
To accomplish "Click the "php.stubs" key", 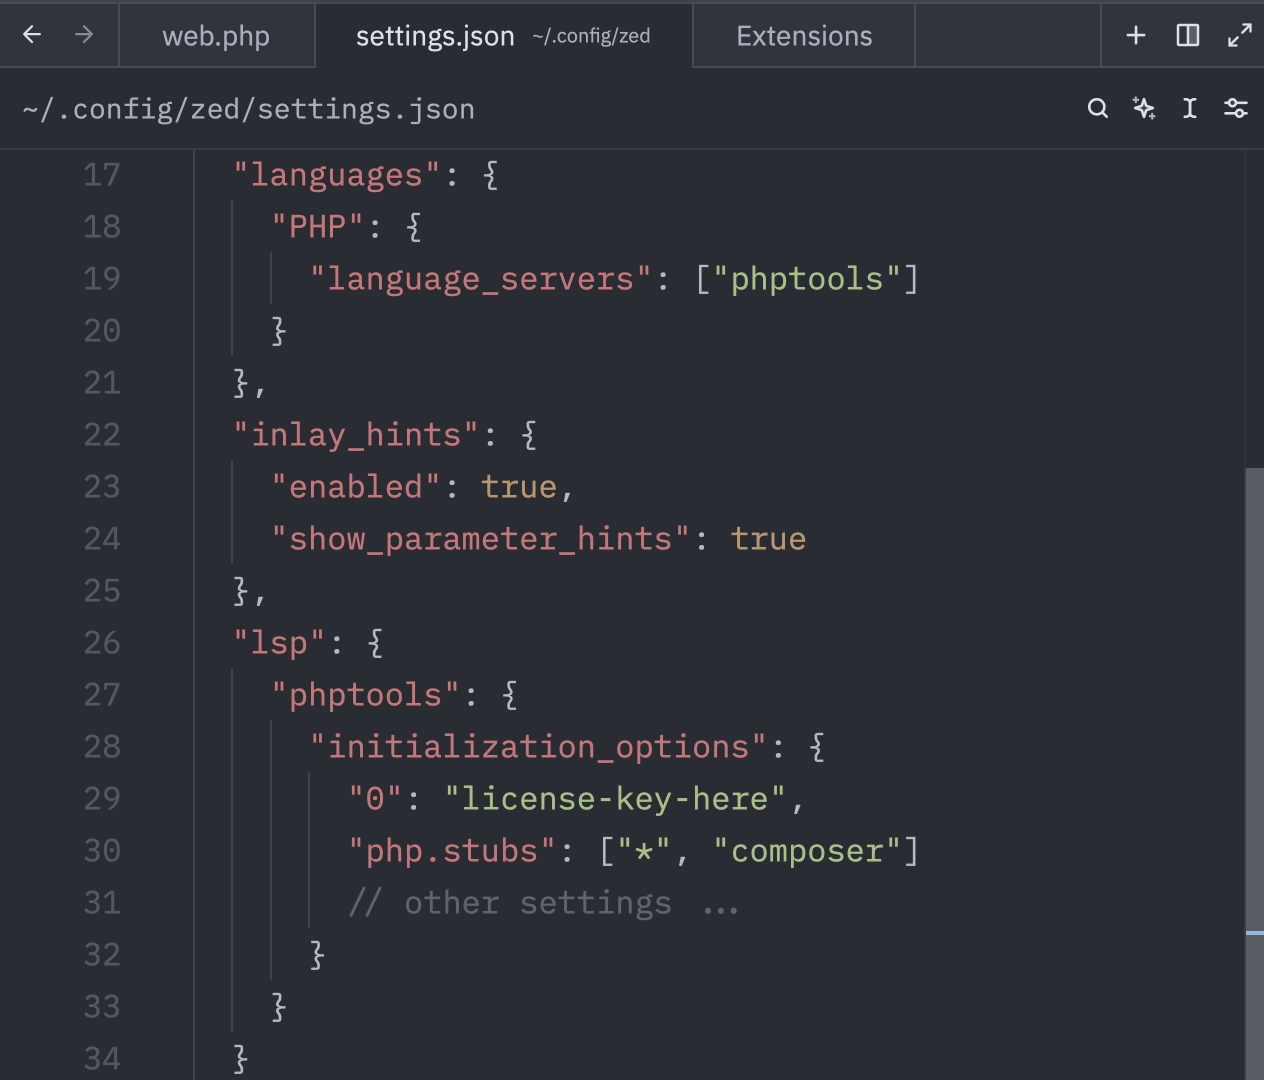I will click(x=451, y=851).
